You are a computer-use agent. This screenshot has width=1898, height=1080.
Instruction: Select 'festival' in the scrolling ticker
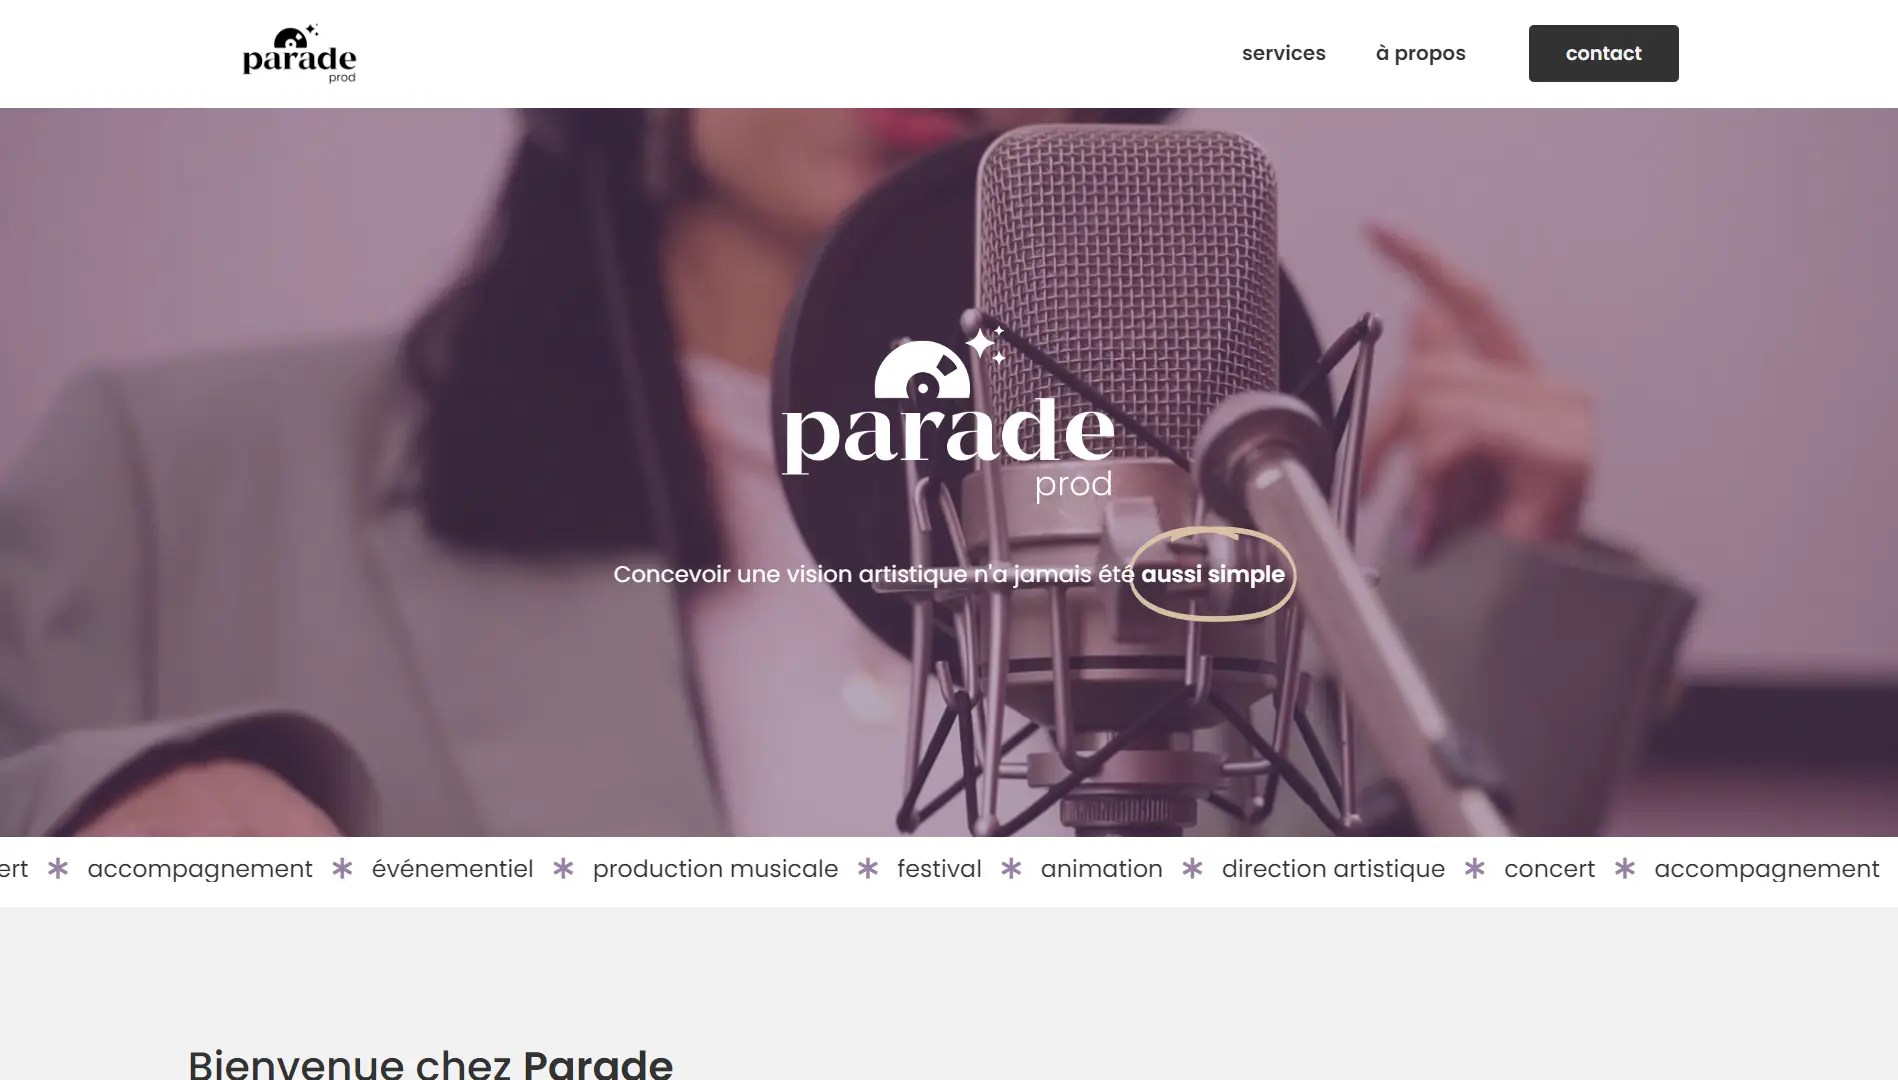(x=939, y=869)
